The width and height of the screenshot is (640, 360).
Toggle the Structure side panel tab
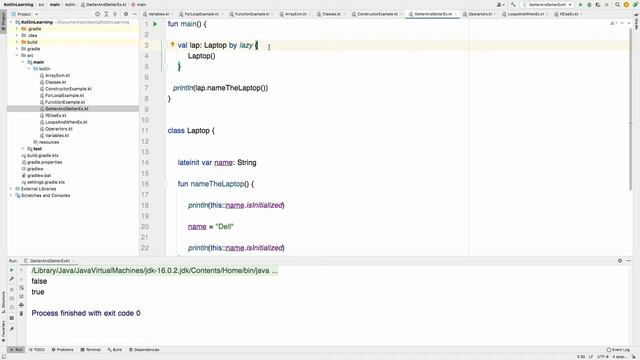coord(3,302)
